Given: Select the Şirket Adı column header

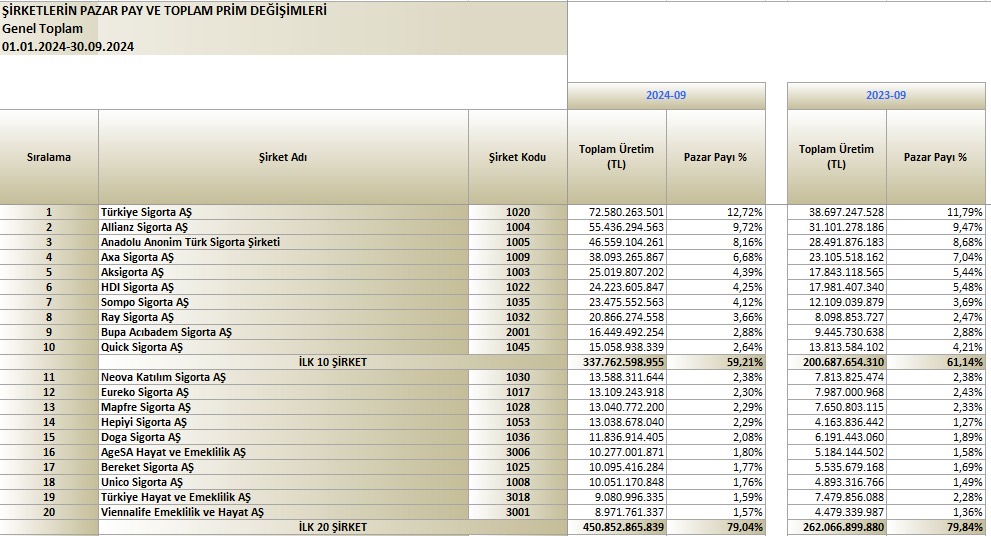Looking at the screenshot, I should (283, 157).
